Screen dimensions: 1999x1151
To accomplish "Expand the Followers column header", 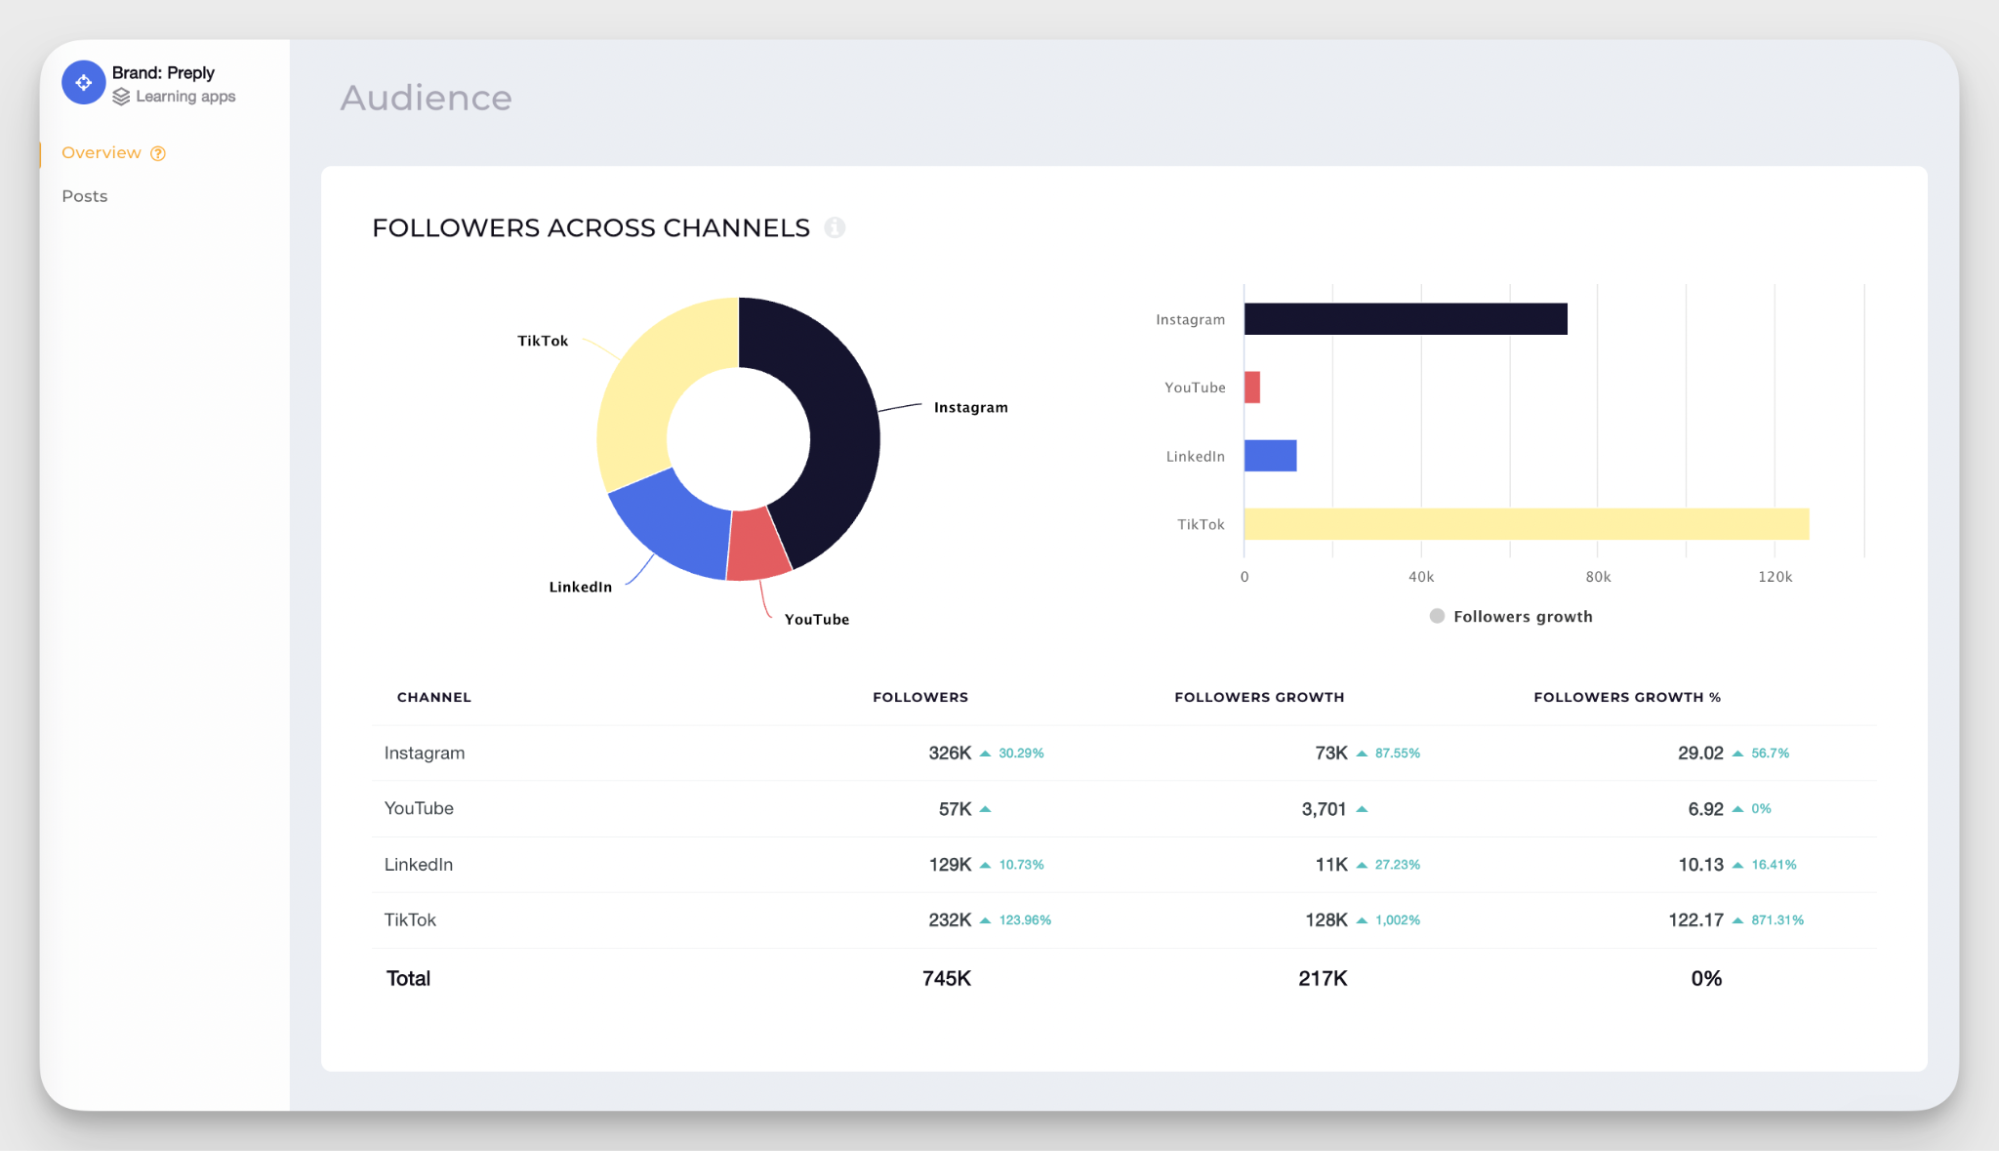I will [x=919, y=697].
